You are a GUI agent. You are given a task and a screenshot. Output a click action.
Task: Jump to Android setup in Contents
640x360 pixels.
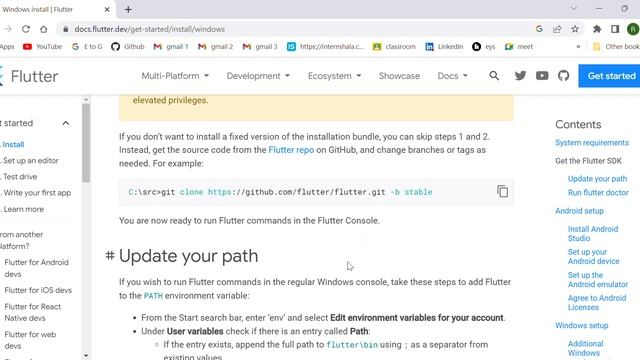(x=579, y=211)
